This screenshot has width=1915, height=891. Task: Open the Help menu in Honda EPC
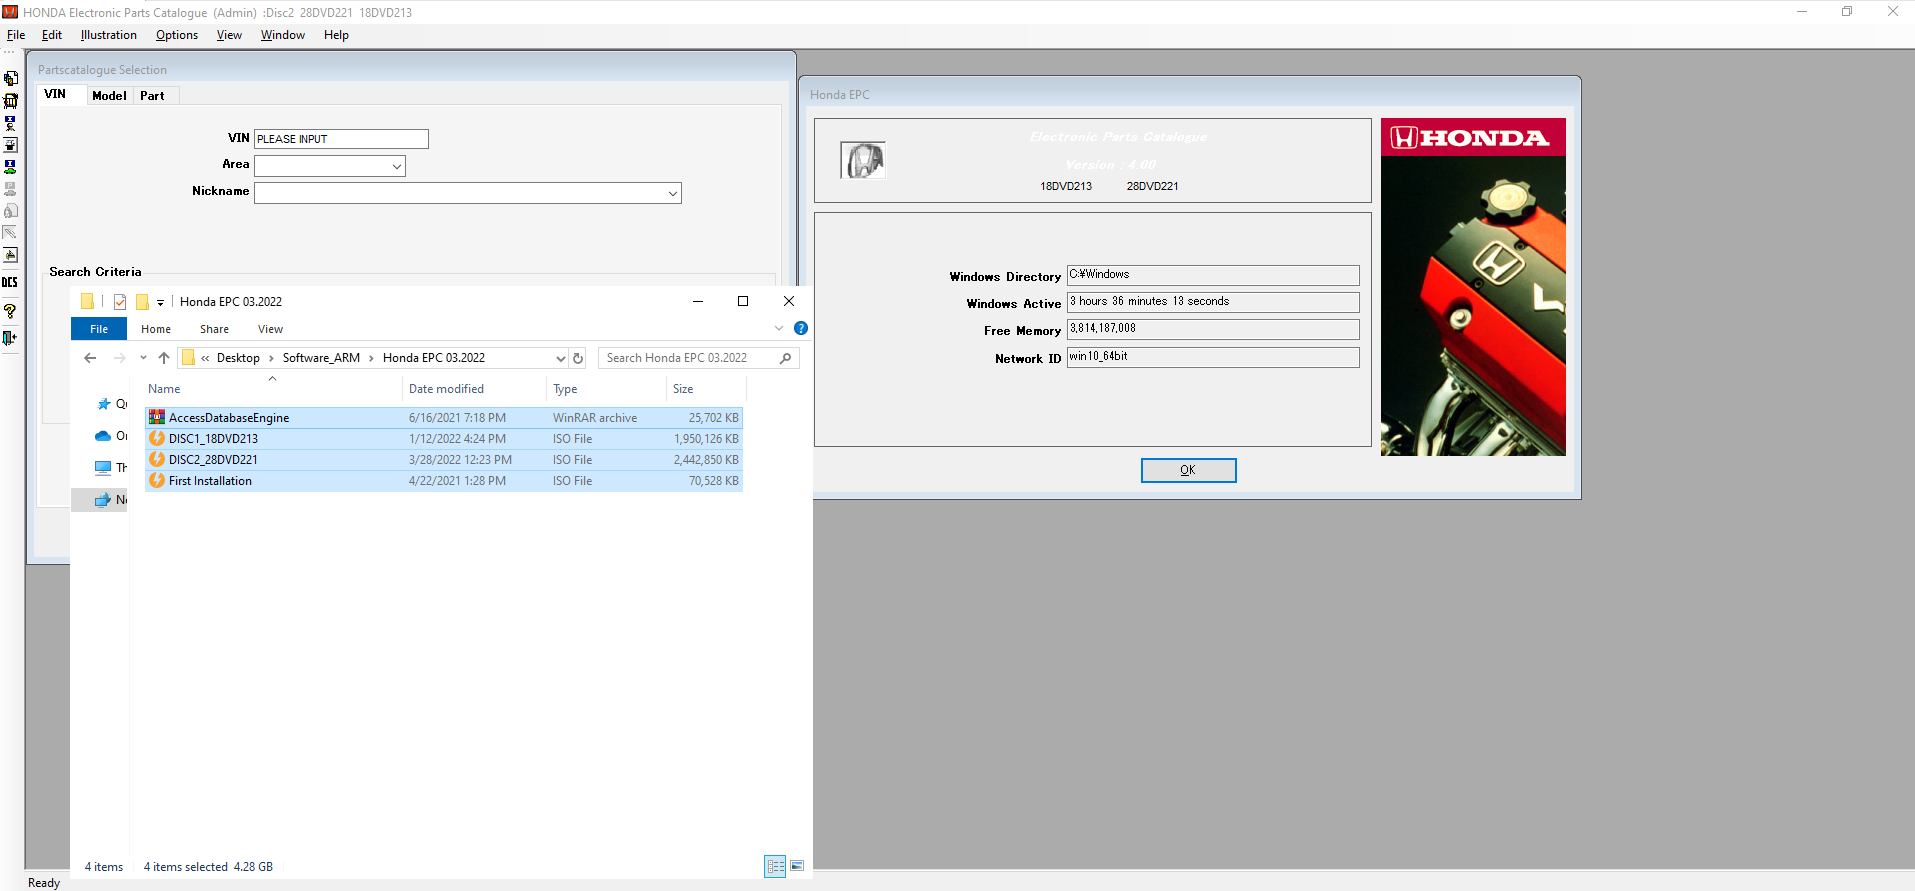point(336,35)
